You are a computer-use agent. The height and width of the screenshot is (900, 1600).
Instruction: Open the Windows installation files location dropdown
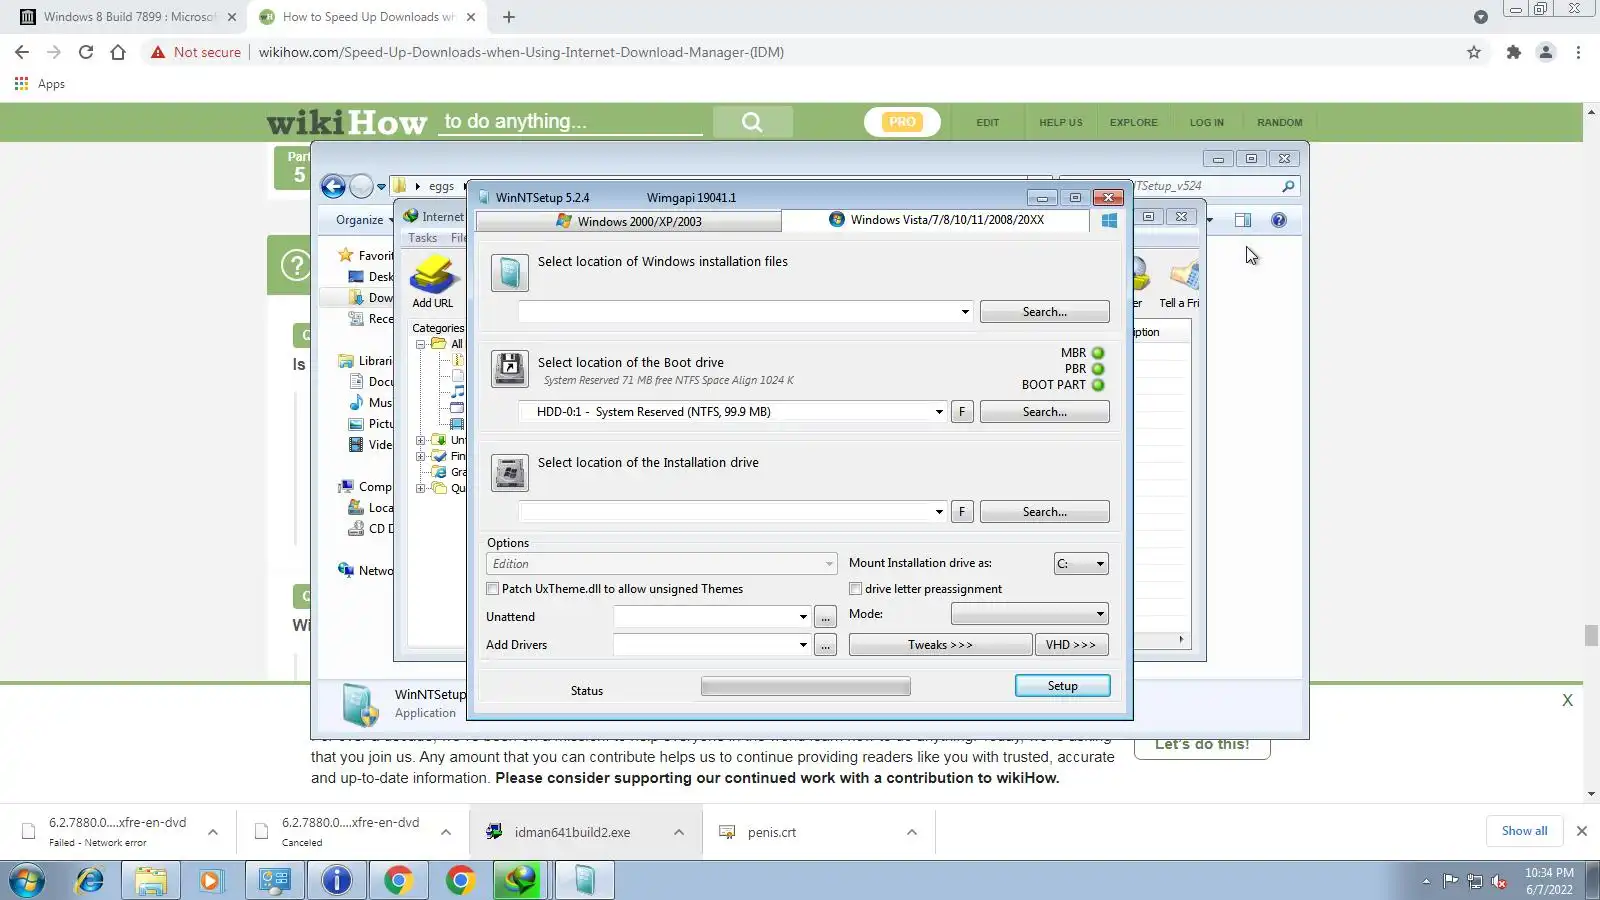point(964,312)
